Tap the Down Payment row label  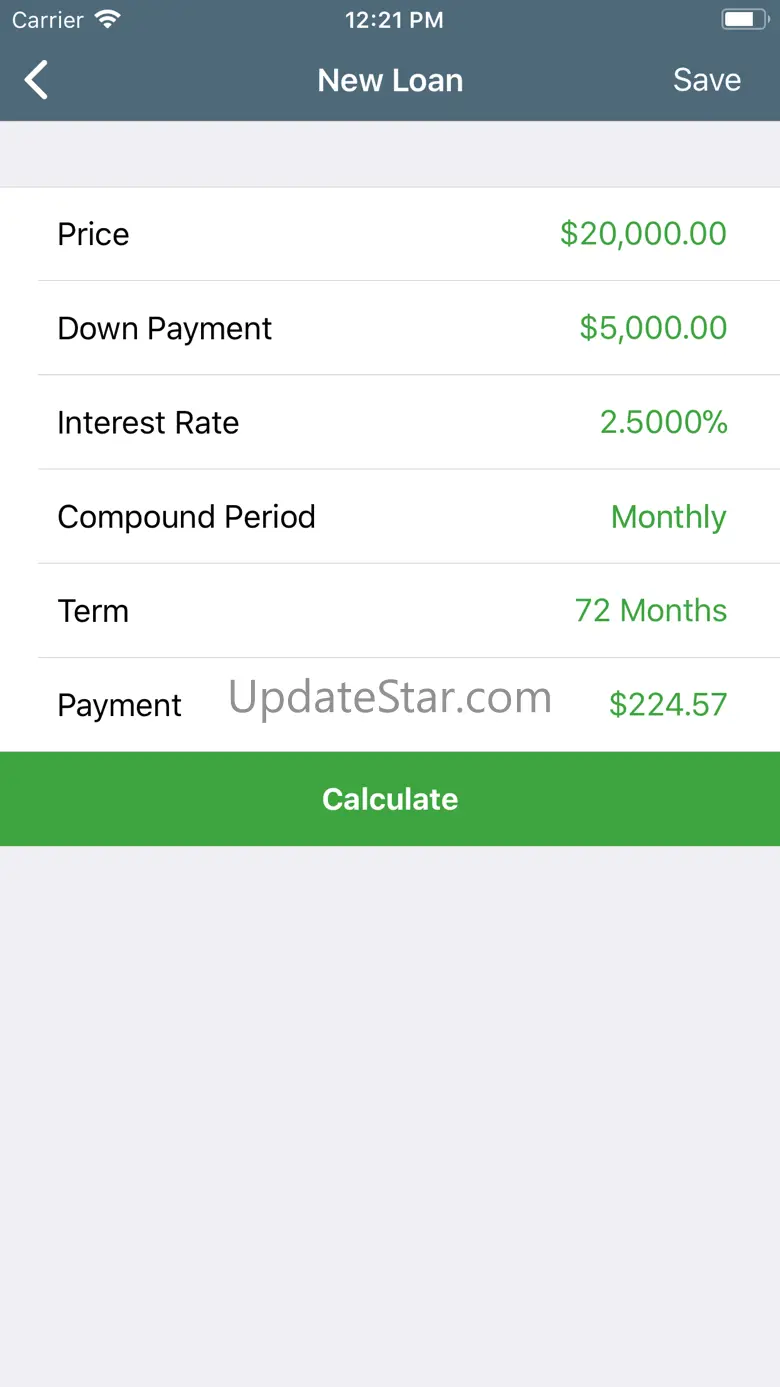(165, 328)
